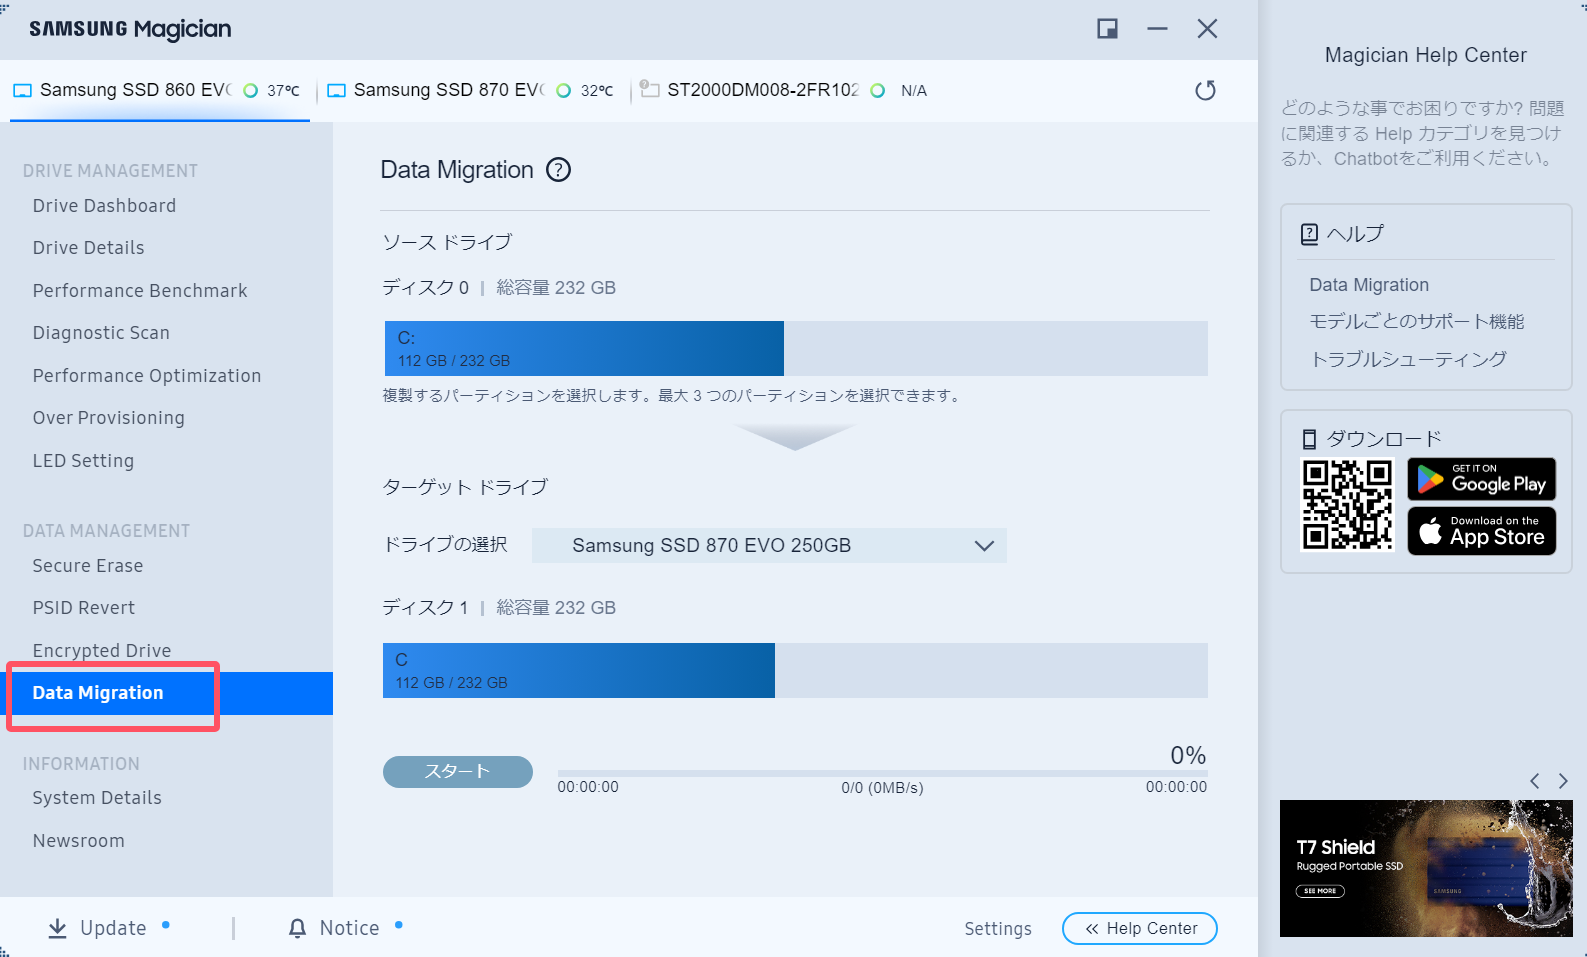Click the ダウンロード phone icon
Viewport: 1587px width, 957px height.
click(x=1309, y=439)
